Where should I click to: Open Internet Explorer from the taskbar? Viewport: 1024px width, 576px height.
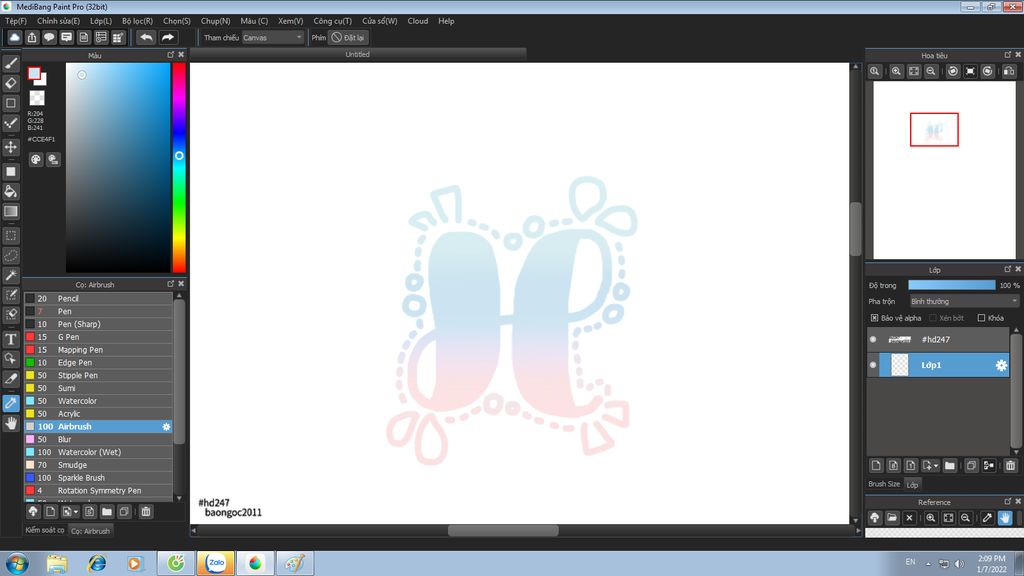coord(97,563)
